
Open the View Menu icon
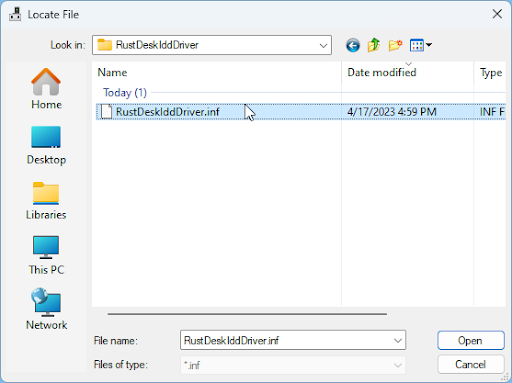click(x=417, y=45)
